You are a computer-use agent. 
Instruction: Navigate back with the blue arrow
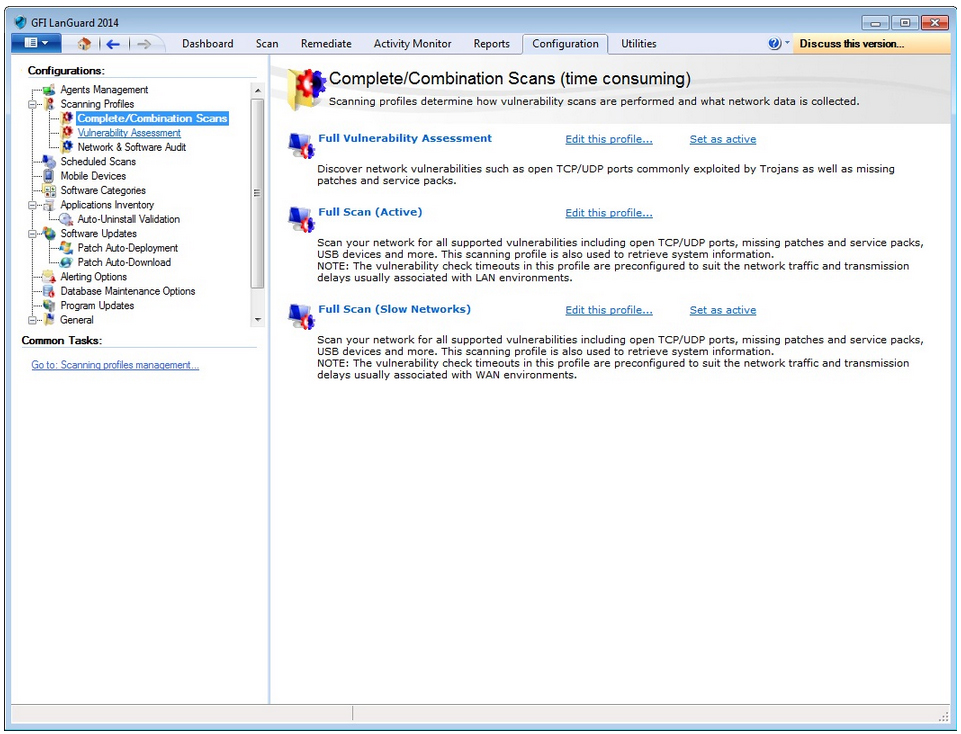113,44
